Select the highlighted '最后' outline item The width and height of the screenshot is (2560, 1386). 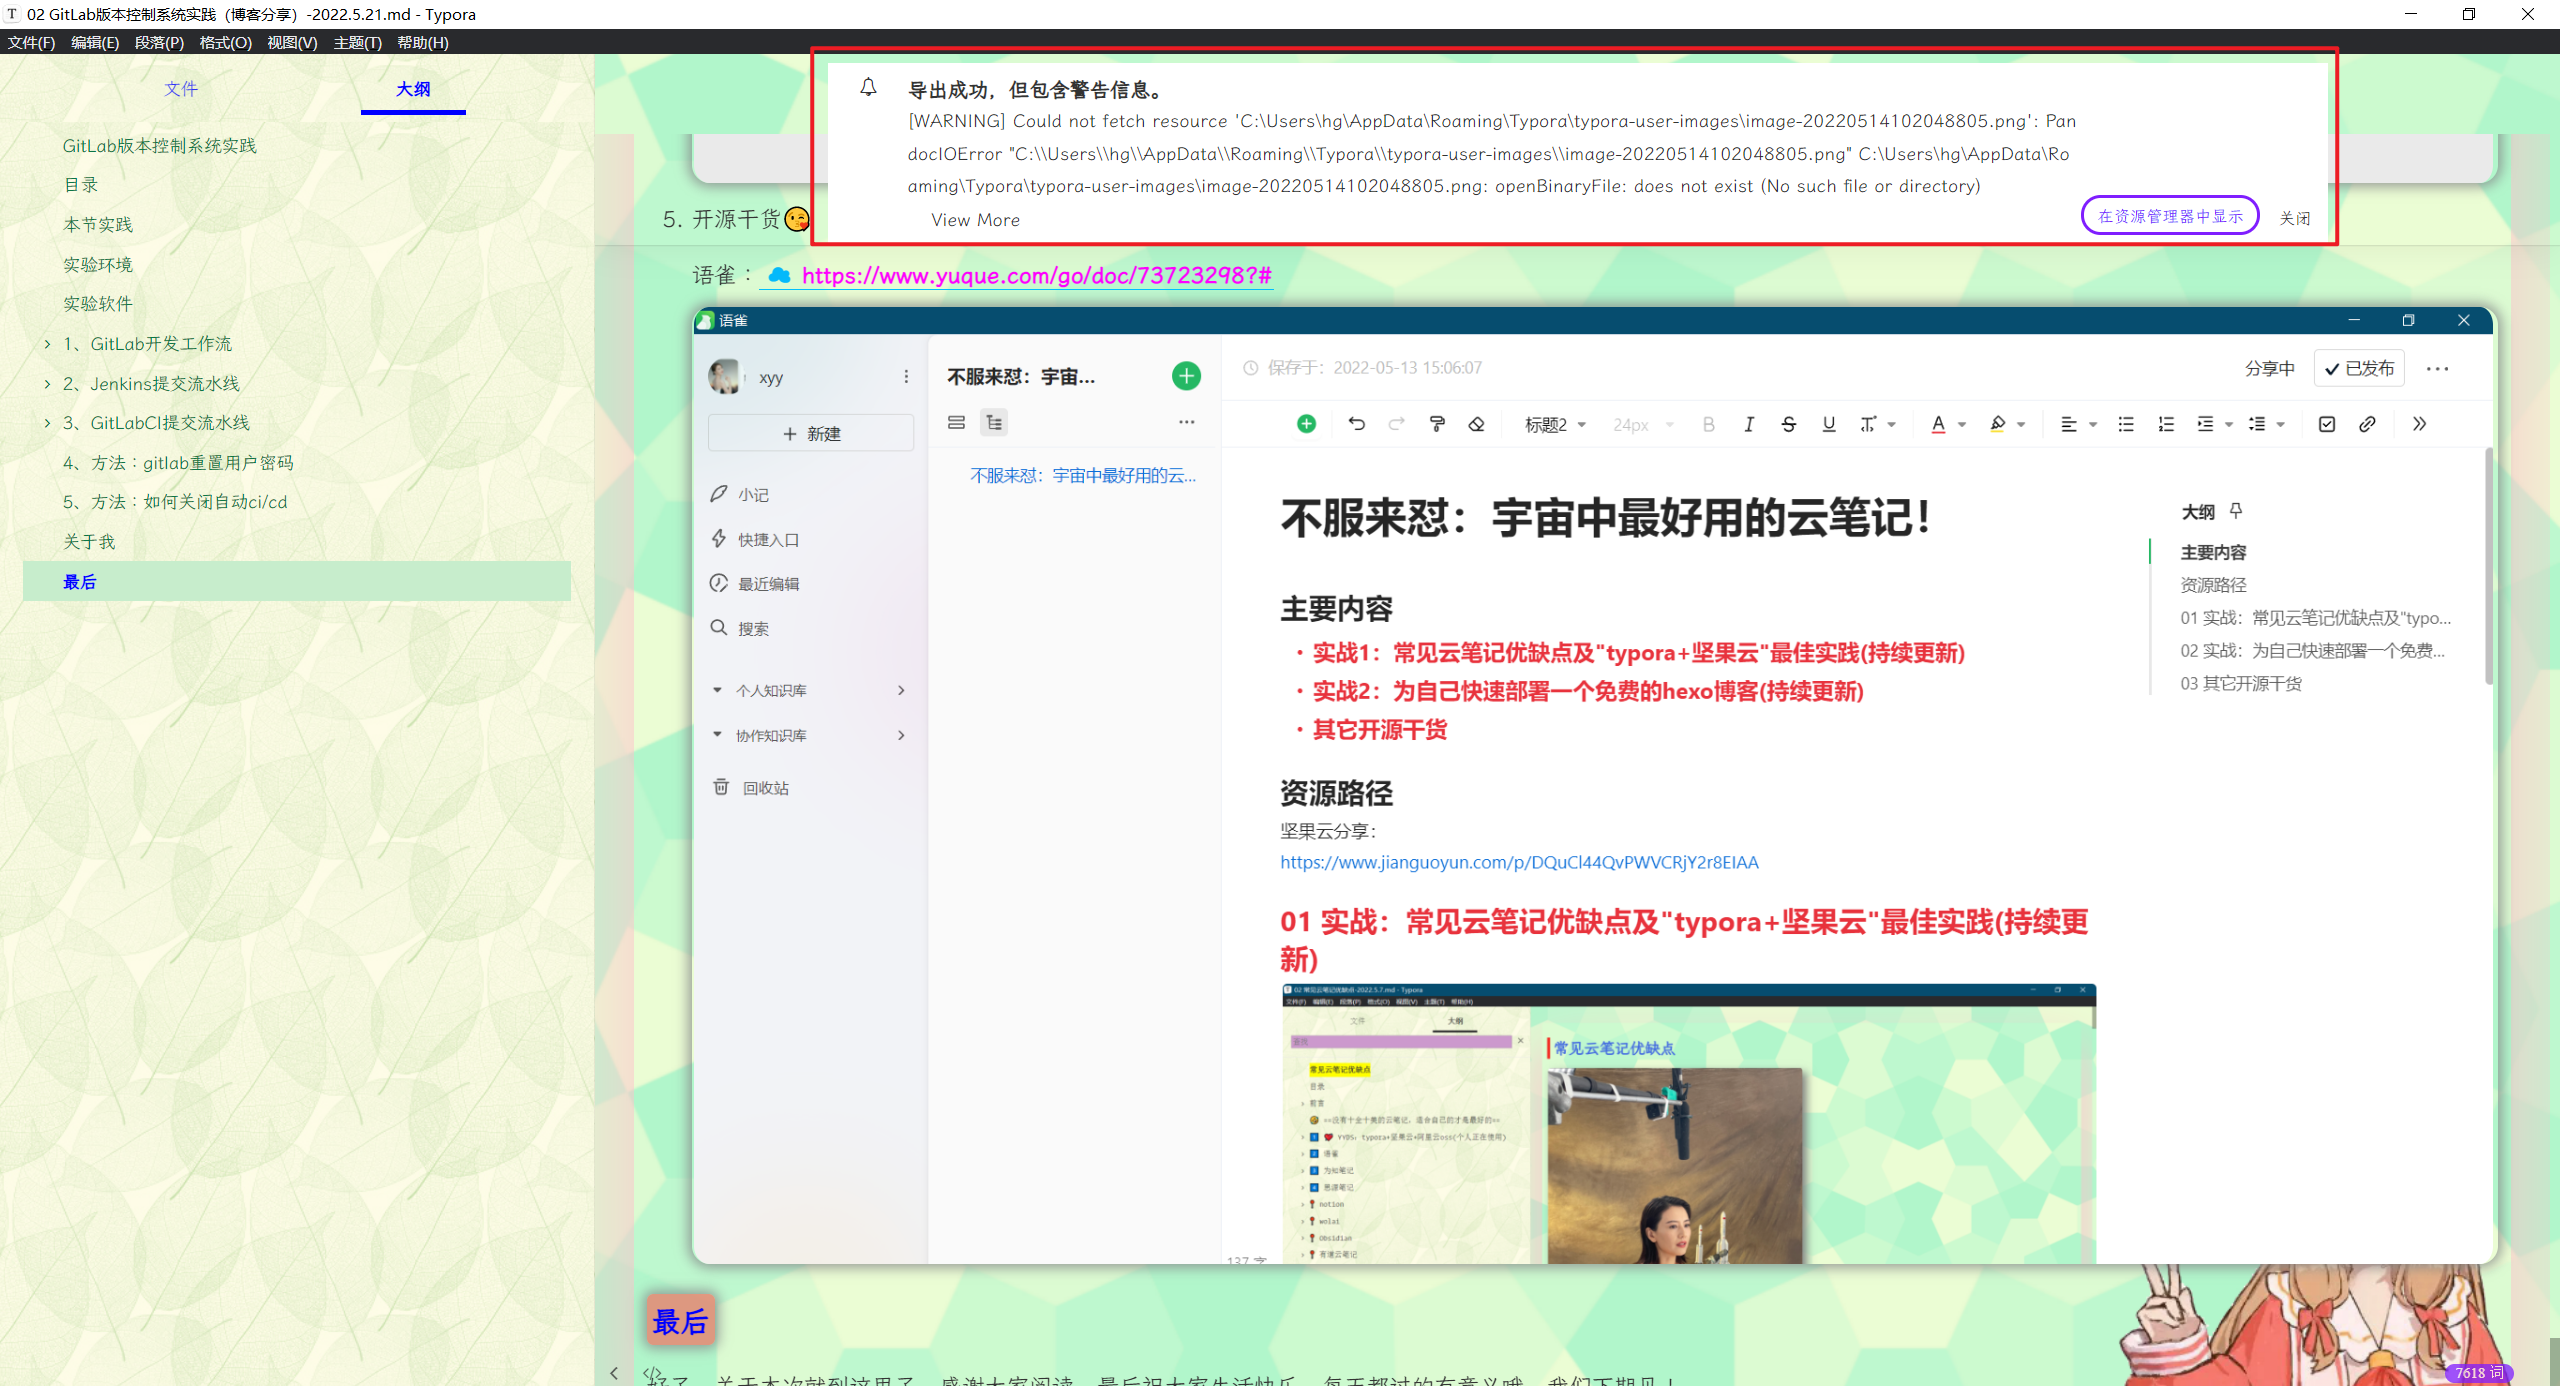[x=297, y=582]
